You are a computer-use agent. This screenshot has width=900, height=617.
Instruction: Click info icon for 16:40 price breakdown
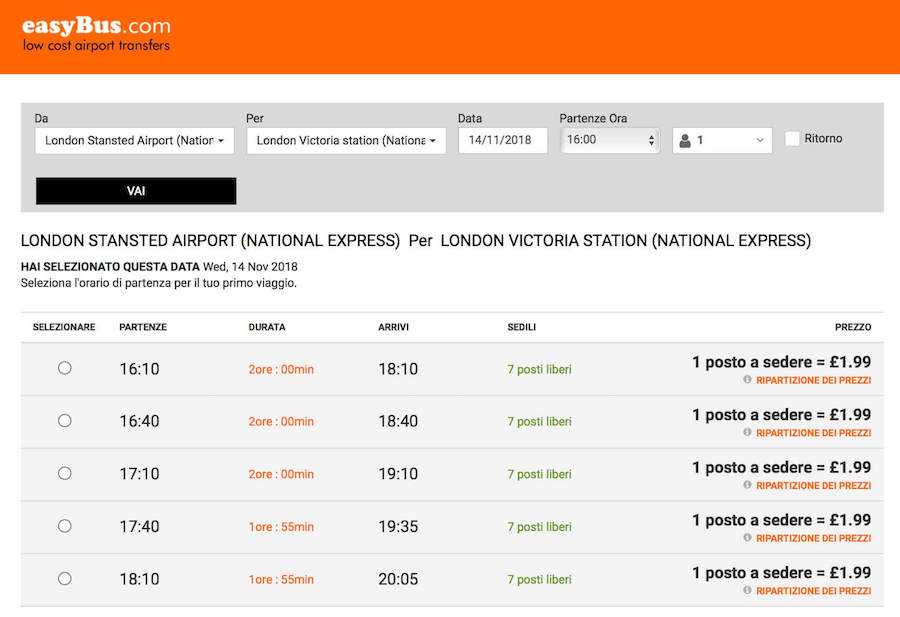(x=747, y=432)
